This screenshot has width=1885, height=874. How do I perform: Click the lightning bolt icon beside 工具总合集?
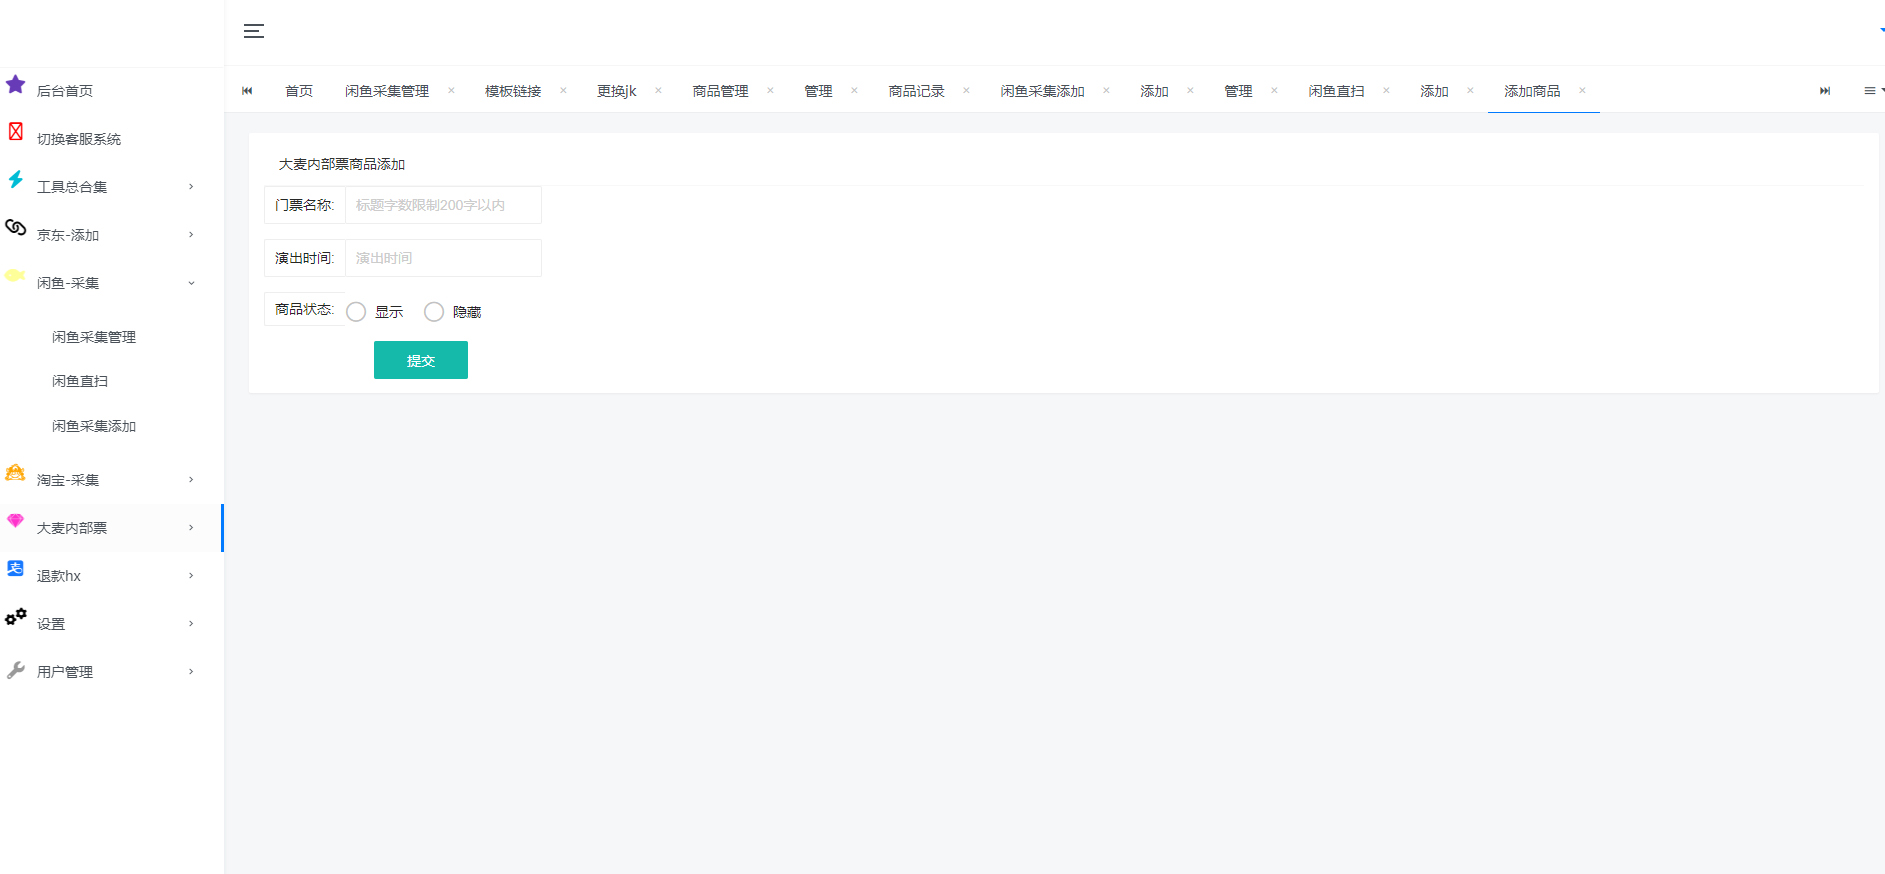(x=16, y=179)
